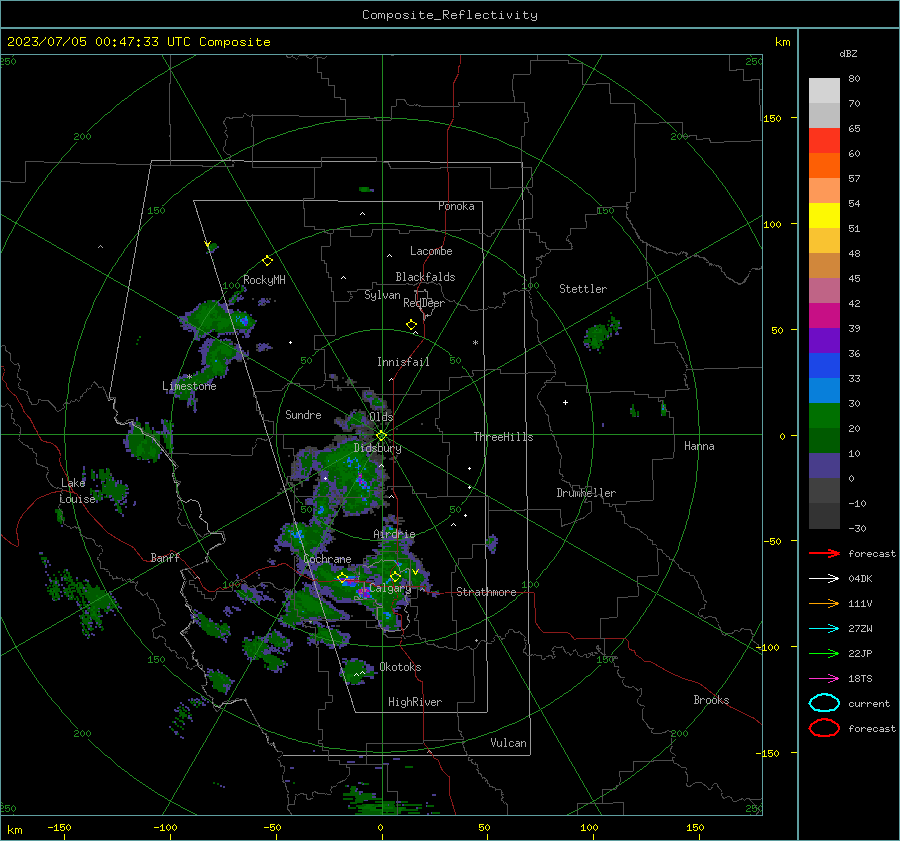
Task: Click the HighRiver city label
Action: coord(415,702)
